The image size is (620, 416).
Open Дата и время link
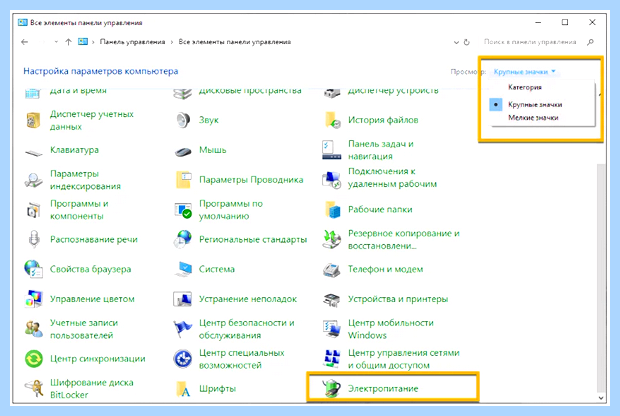pyautogui.click(x=78, y=90)
